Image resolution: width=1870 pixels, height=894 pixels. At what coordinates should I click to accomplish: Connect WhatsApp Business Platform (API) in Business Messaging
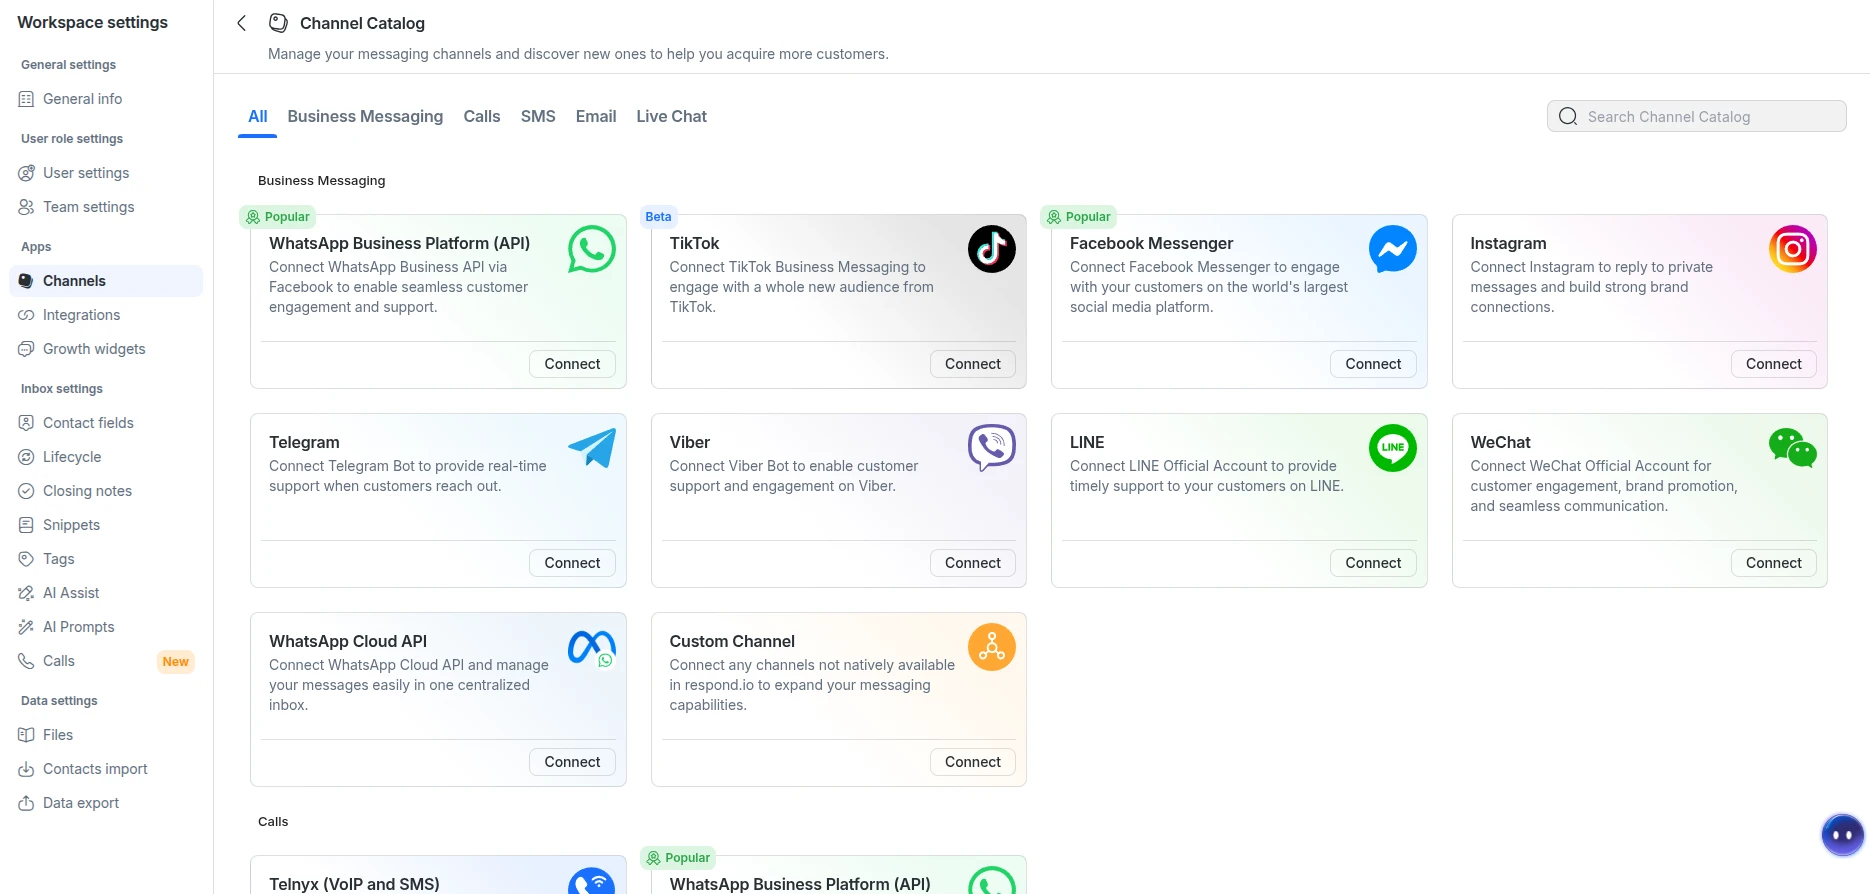pos(572,364)
